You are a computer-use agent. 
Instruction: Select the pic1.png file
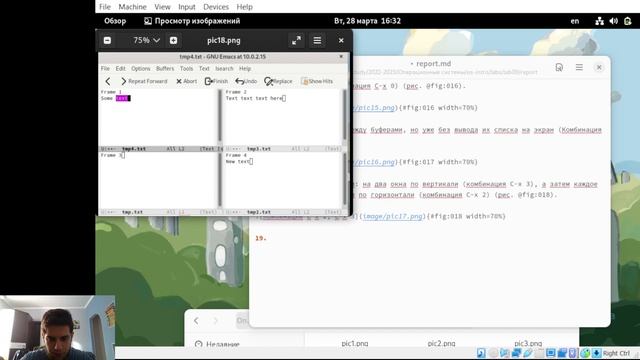pos(355,343)
